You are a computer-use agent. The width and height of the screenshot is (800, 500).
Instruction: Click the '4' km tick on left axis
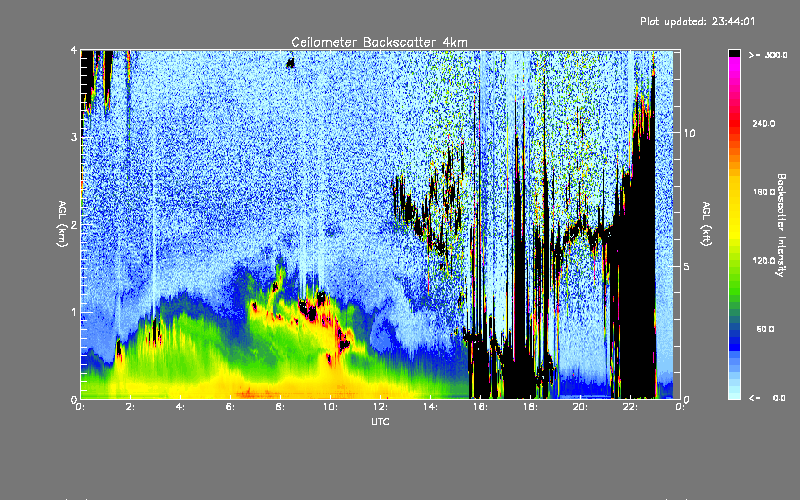74,50
